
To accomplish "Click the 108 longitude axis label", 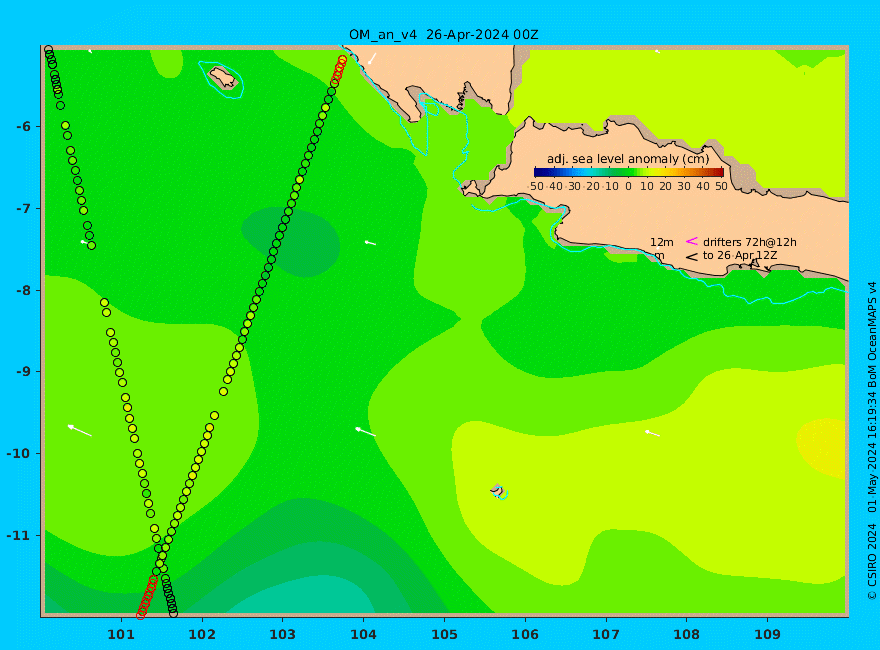I will click(686, 634).
